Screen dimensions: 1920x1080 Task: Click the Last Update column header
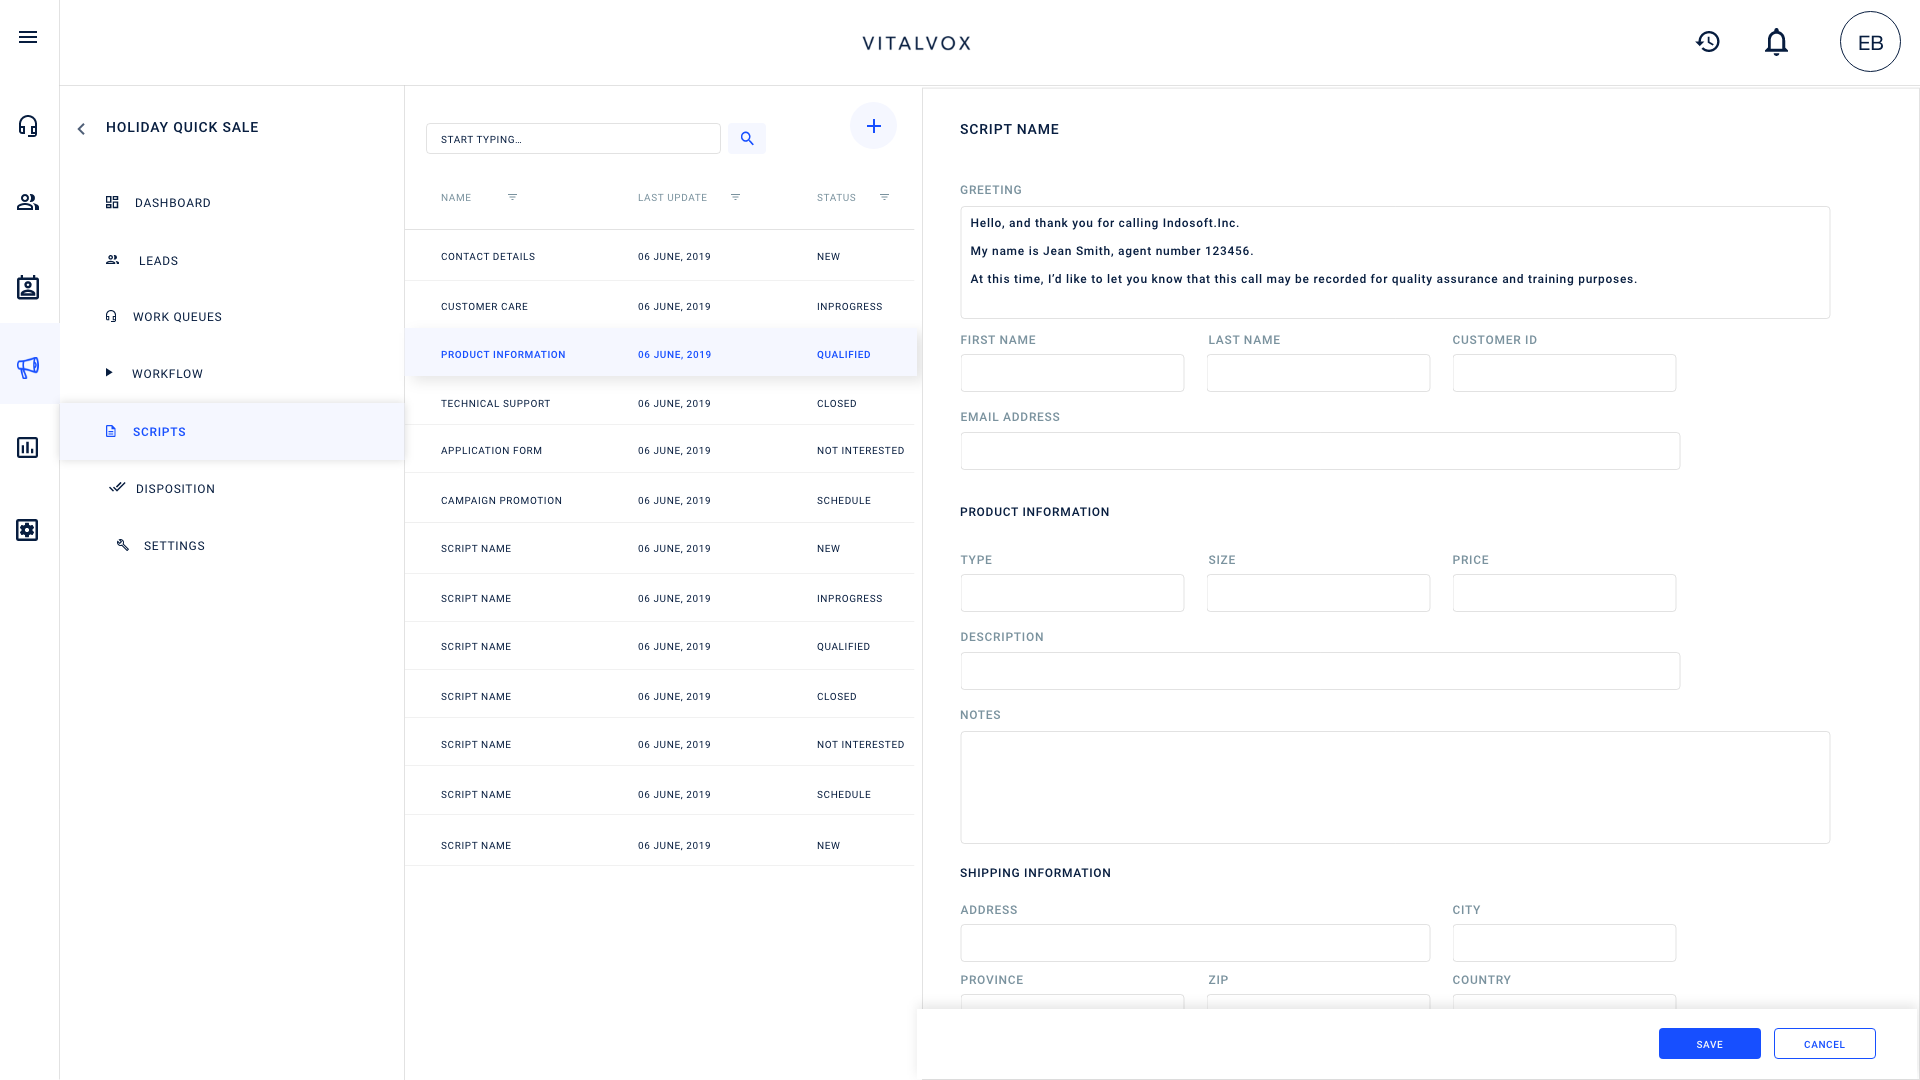click(672, 198)
